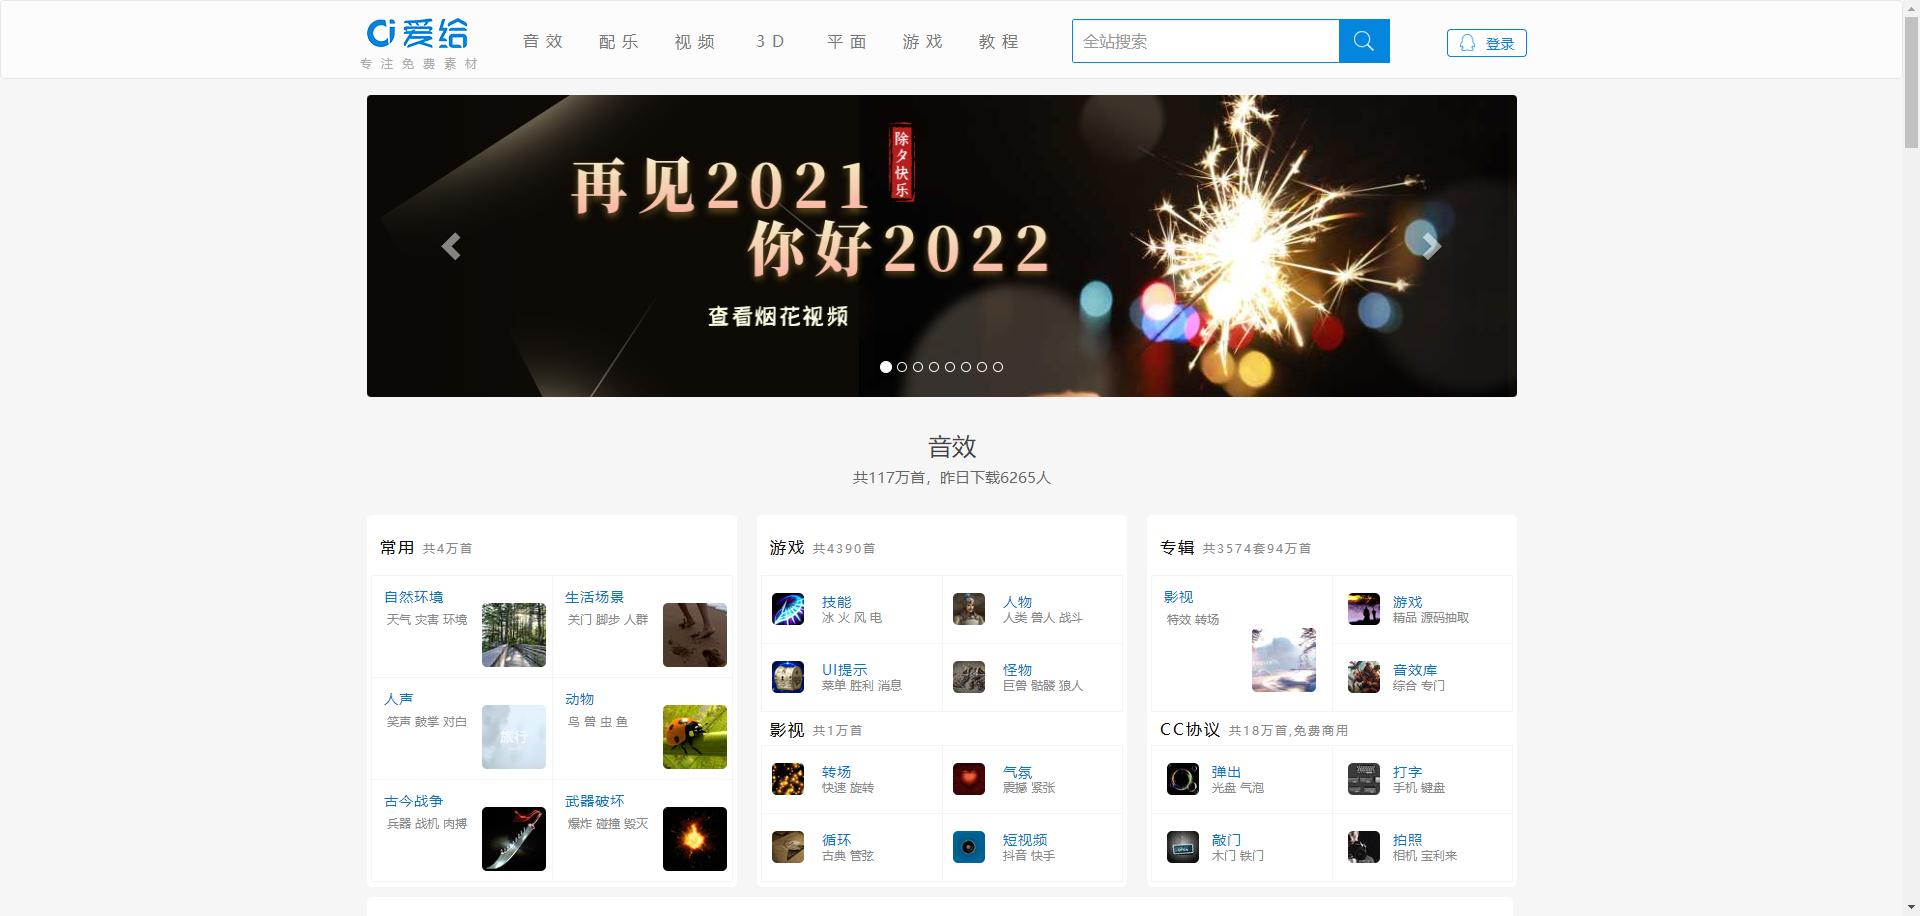Image resolution: width=1920 pixels, height=916 pixels.
Task: Advance carousel with the right arrow
Action: point(1429,245)
